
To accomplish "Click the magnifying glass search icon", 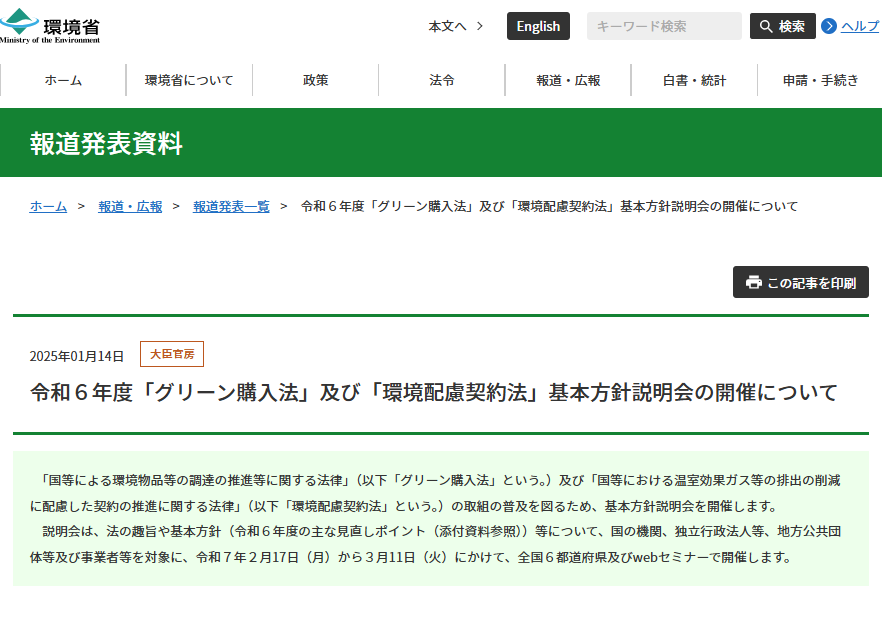I will (x=764, y=26).
